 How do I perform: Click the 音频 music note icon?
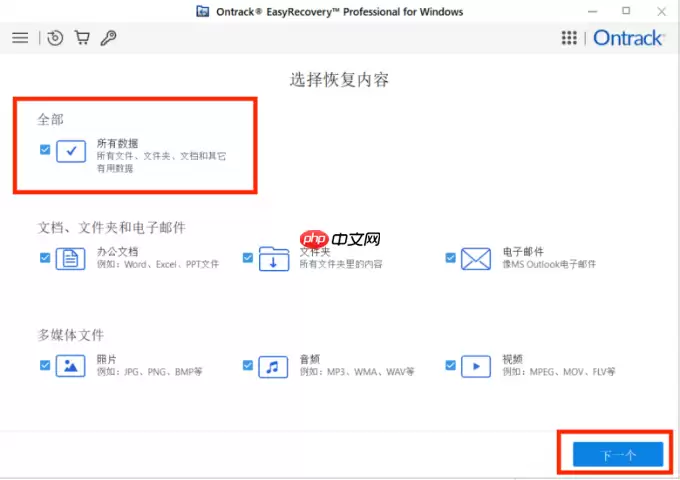pos(273,367)
